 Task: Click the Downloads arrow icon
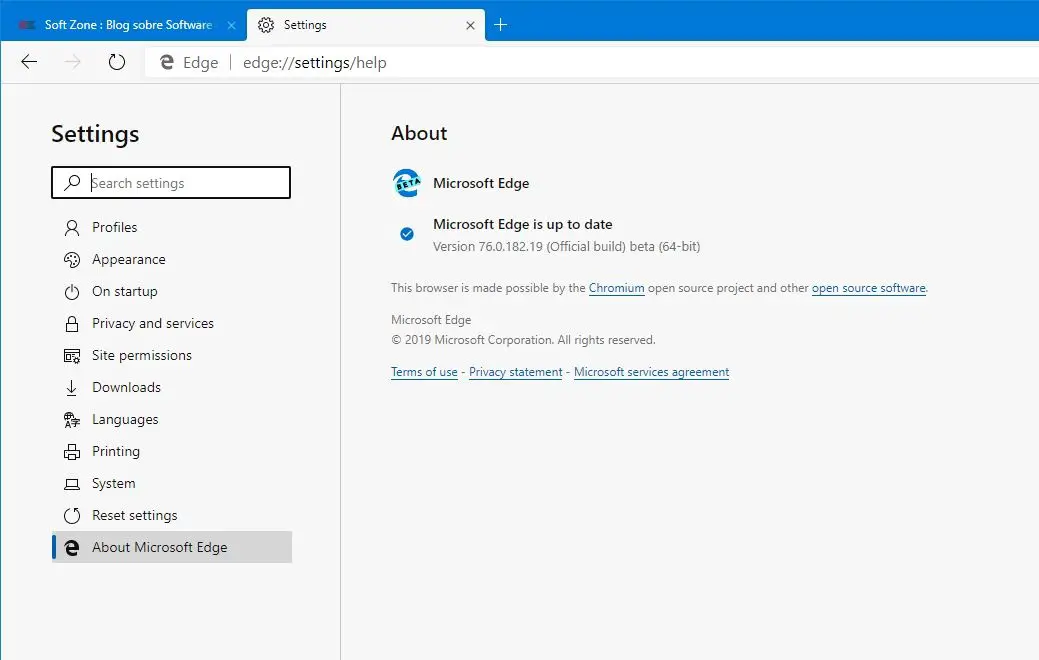point(72,388)
